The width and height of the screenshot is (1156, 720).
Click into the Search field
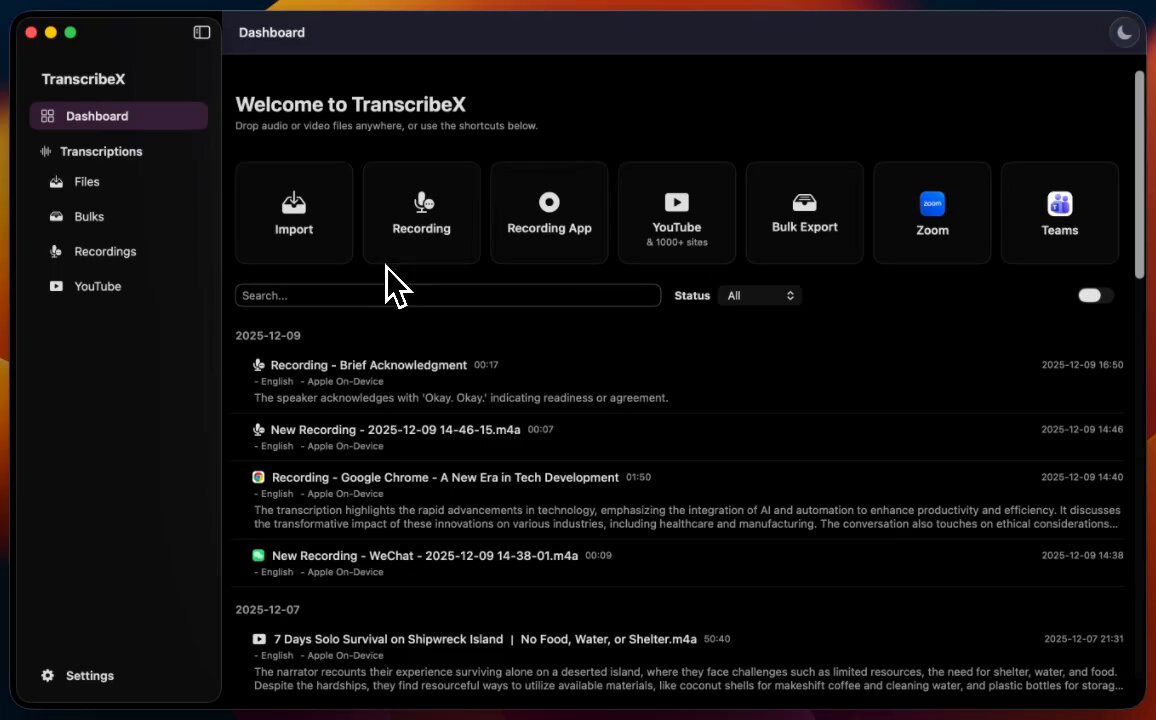[447, 296]
